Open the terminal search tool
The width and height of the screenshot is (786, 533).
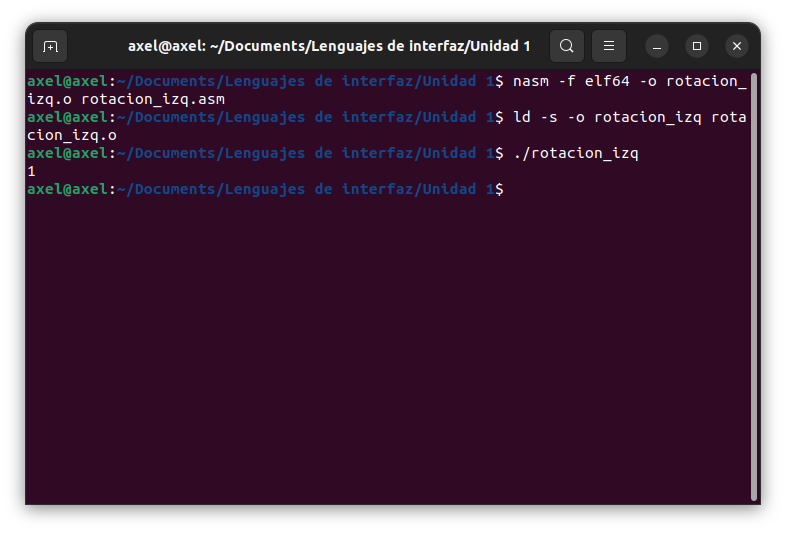[566, 46]
